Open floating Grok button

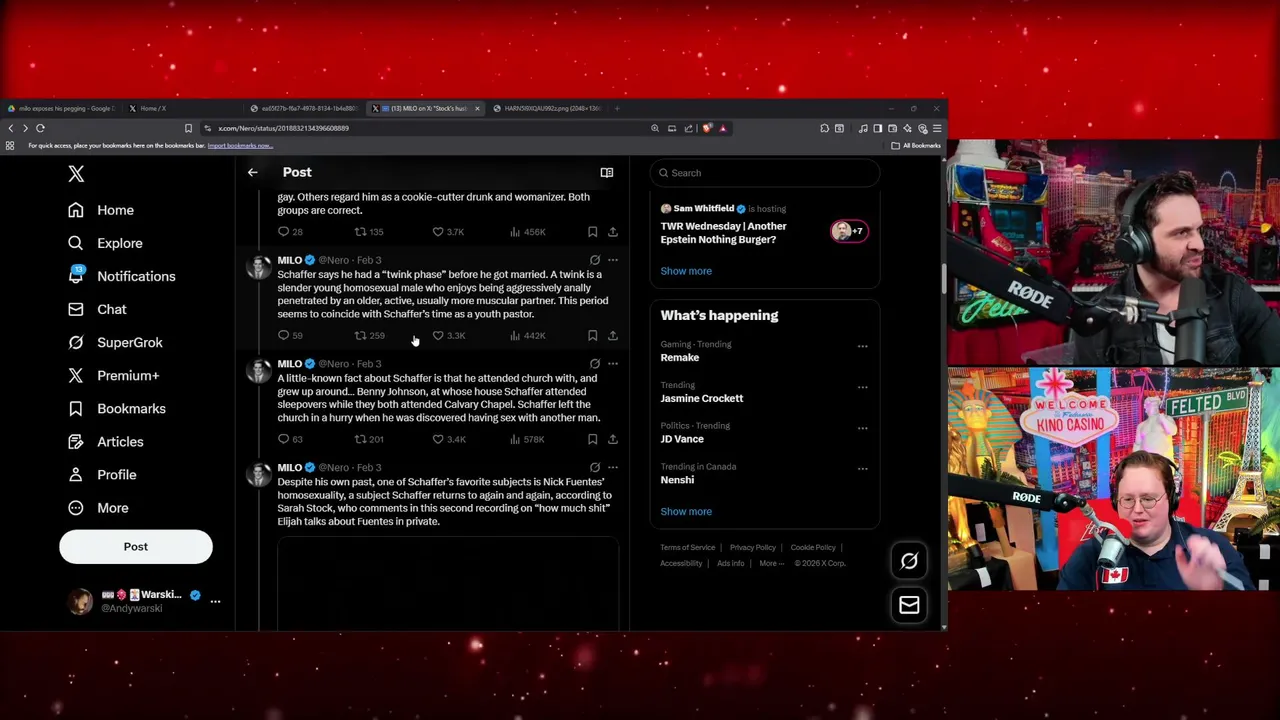(909, 561)
